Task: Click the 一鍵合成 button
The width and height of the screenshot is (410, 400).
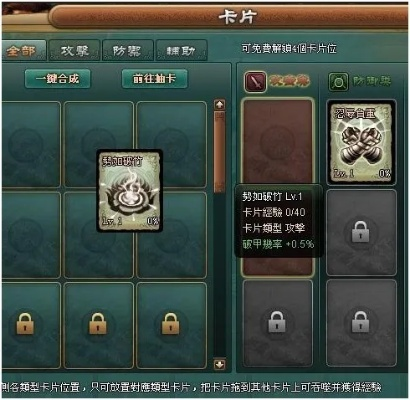Action: tap(58, 79)
